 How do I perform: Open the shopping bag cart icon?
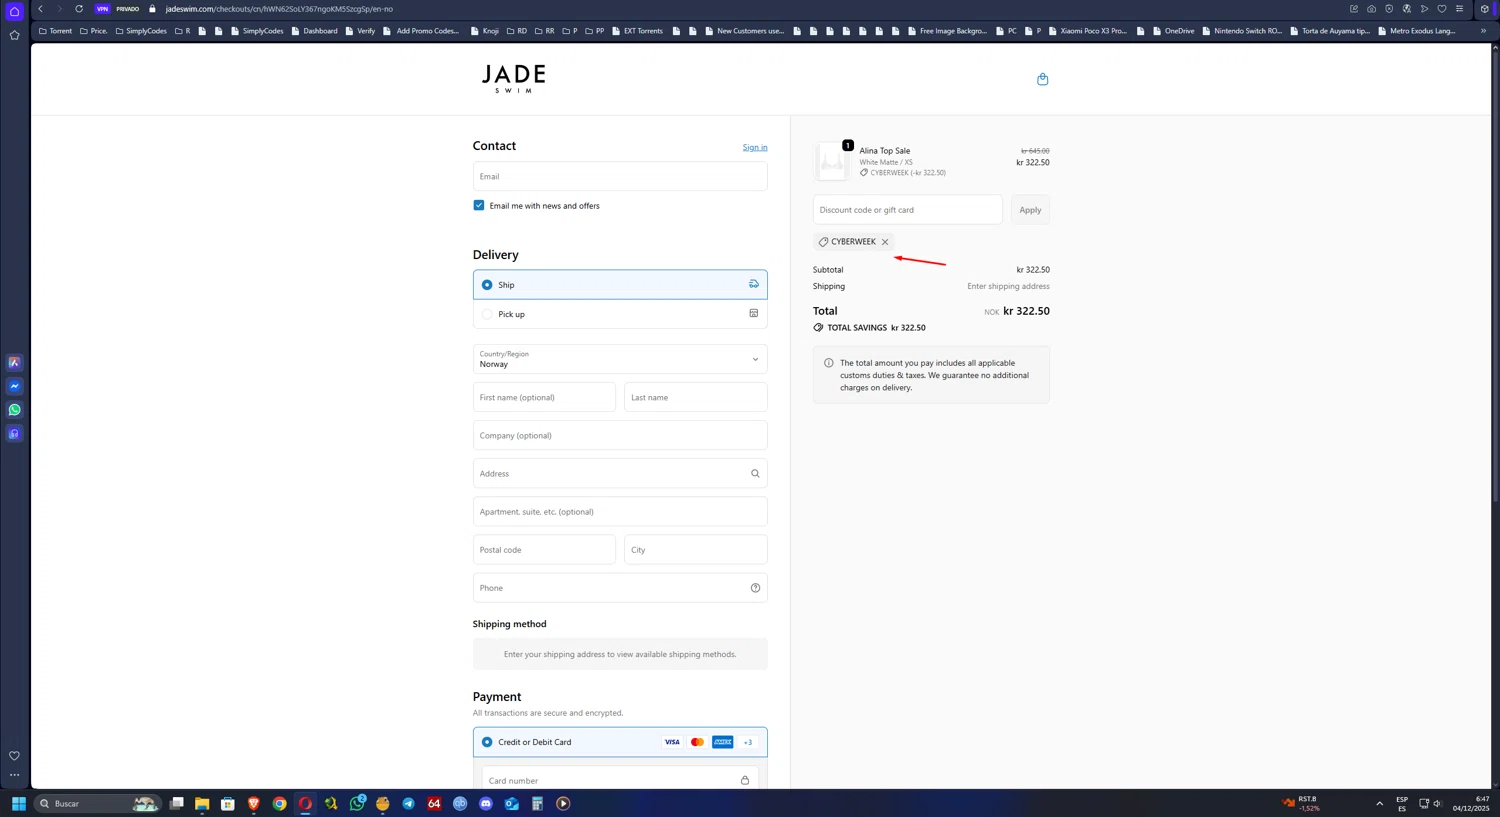coord(1042,79)
